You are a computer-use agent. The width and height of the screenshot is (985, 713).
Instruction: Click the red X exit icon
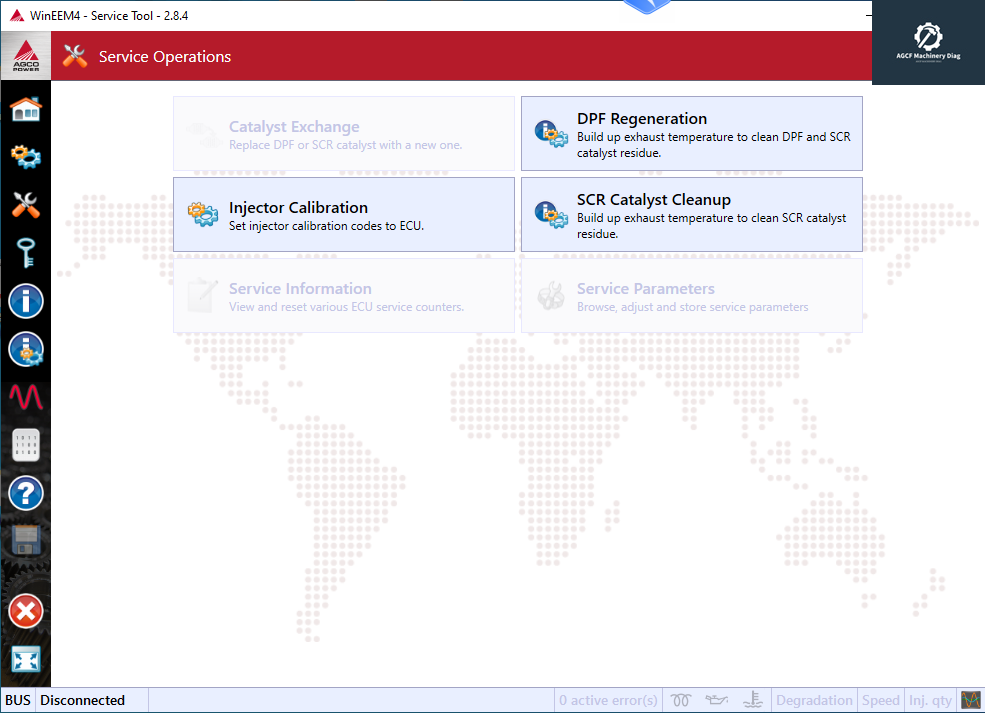pyautogui.click(x=26, y=611)
